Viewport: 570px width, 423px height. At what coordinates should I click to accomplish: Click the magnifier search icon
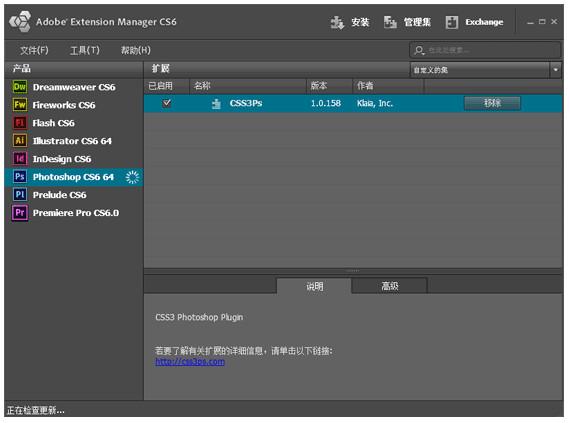click(419, 50)
